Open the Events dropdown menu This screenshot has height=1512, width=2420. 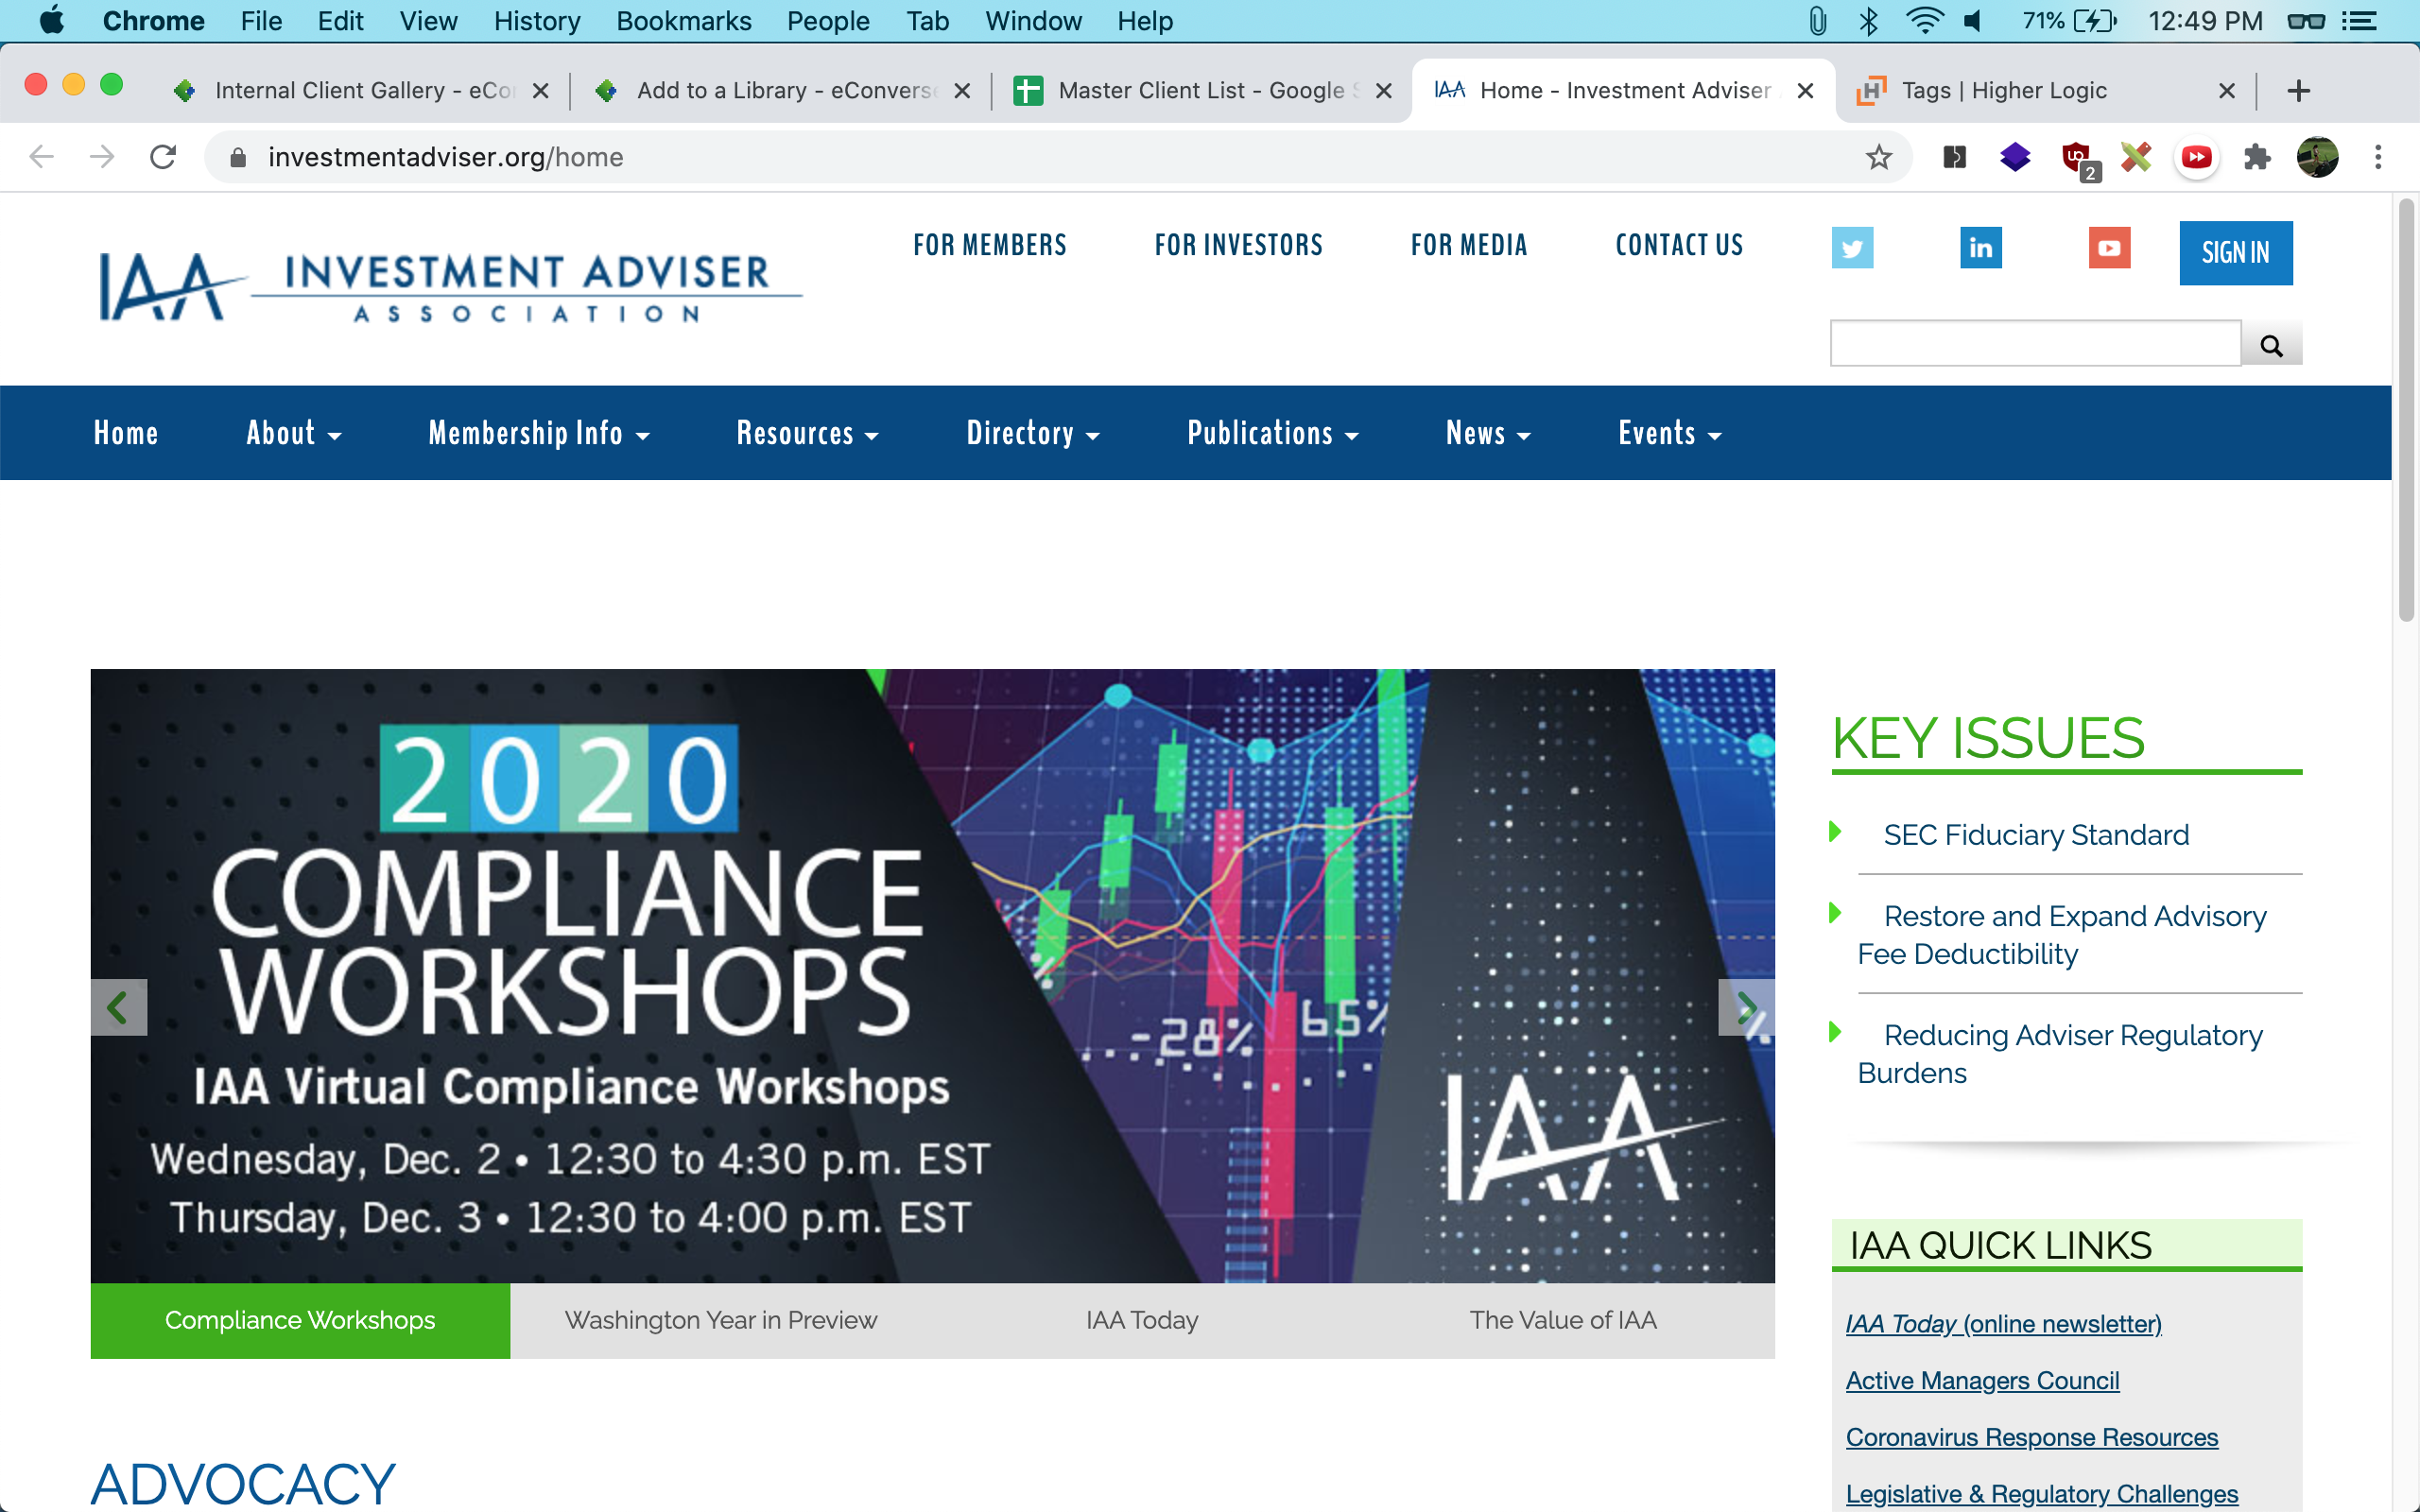point(1669,433)
